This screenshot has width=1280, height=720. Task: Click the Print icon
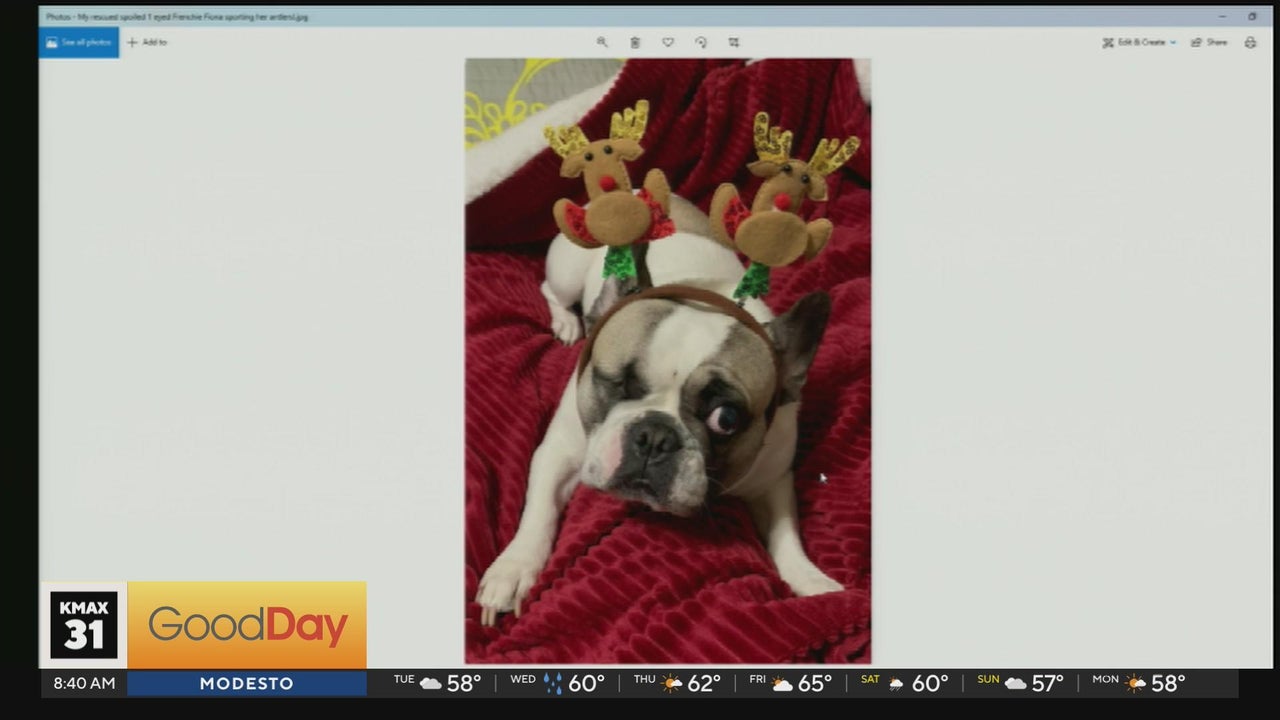pyautogui.click(x=1250, y=42)
